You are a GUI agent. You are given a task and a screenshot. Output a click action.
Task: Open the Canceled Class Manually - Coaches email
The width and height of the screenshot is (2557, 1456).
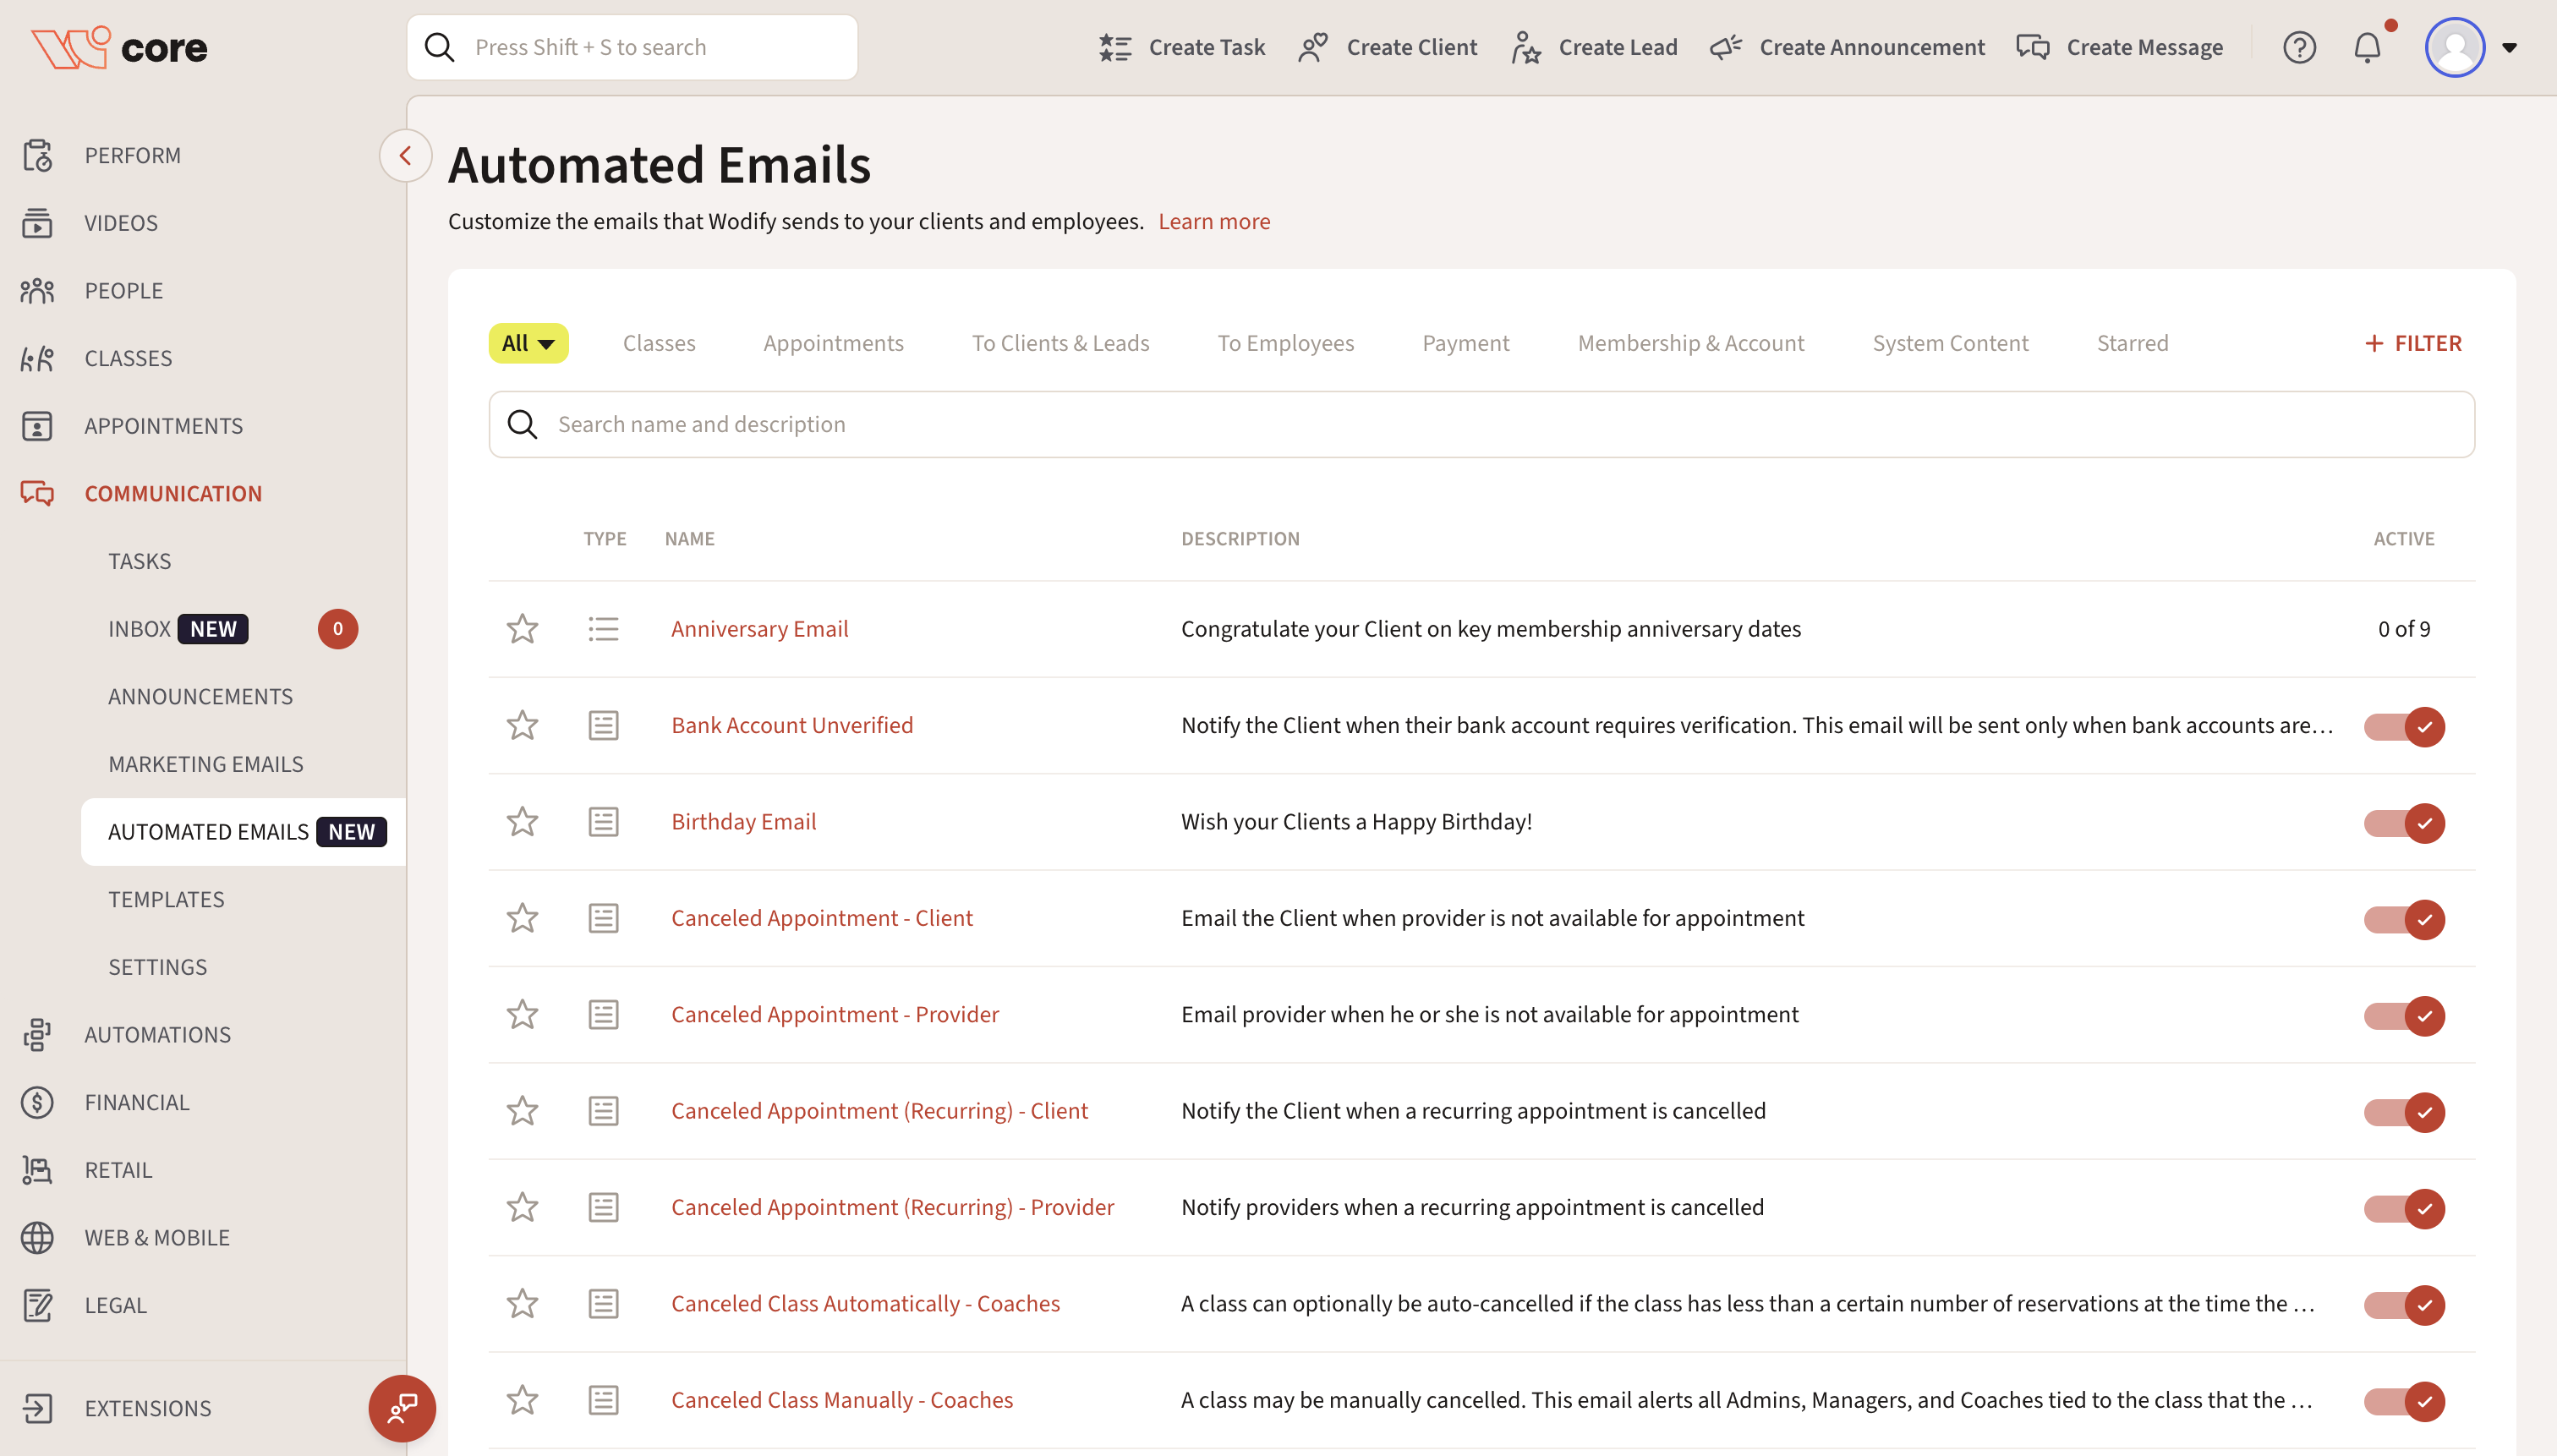click(x=841, y=1400)
